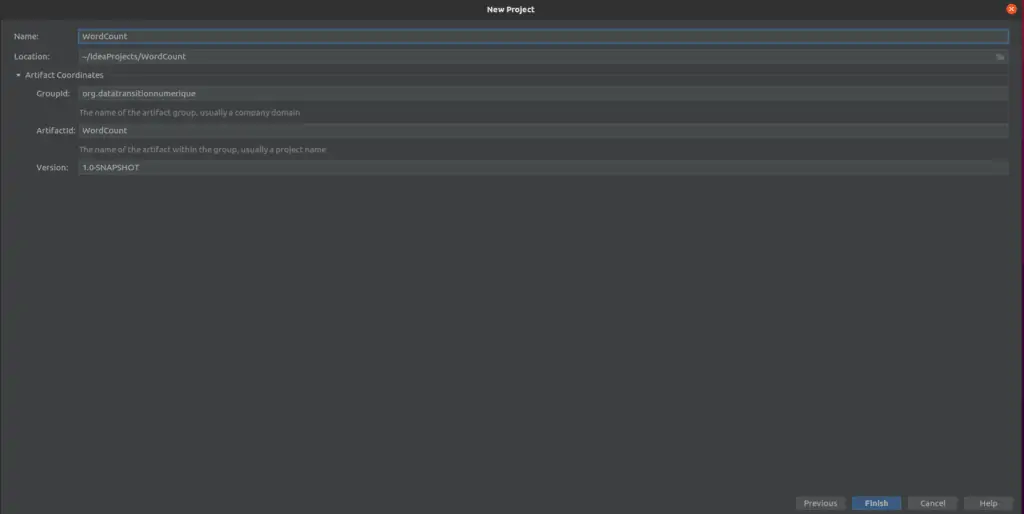Go back with the Previous button
1024x514 pixels.
point(820,503)
